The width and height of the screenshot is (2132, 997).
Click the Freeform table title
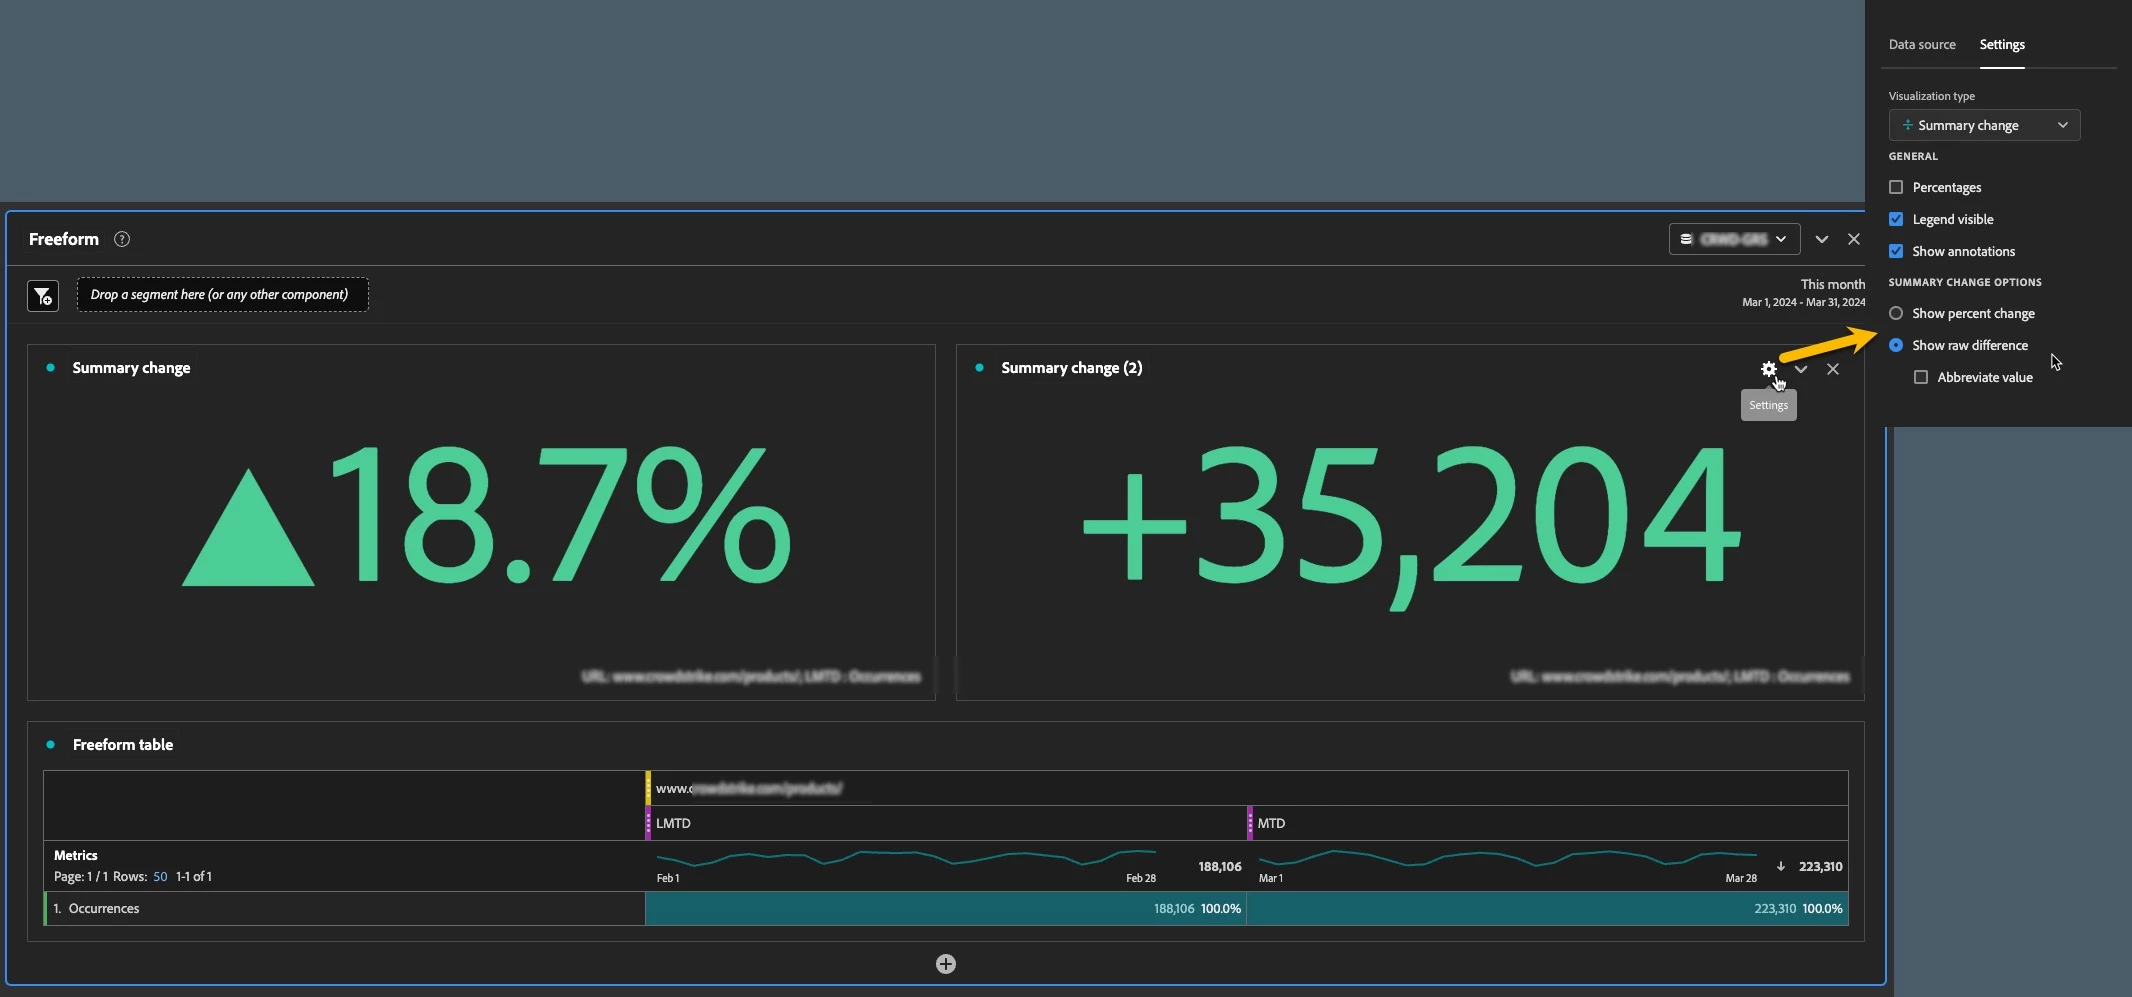pos(123,745)
